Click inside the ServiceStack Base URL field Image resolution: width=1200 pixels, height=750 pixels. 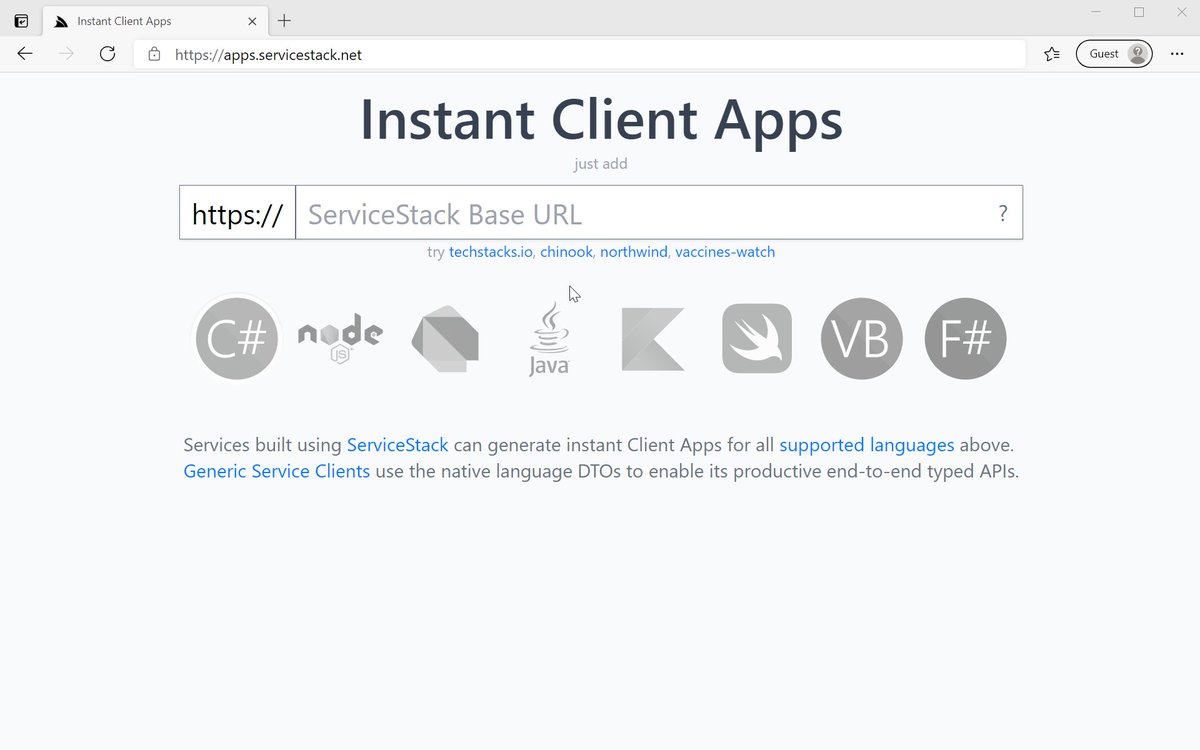pos(600,213)
